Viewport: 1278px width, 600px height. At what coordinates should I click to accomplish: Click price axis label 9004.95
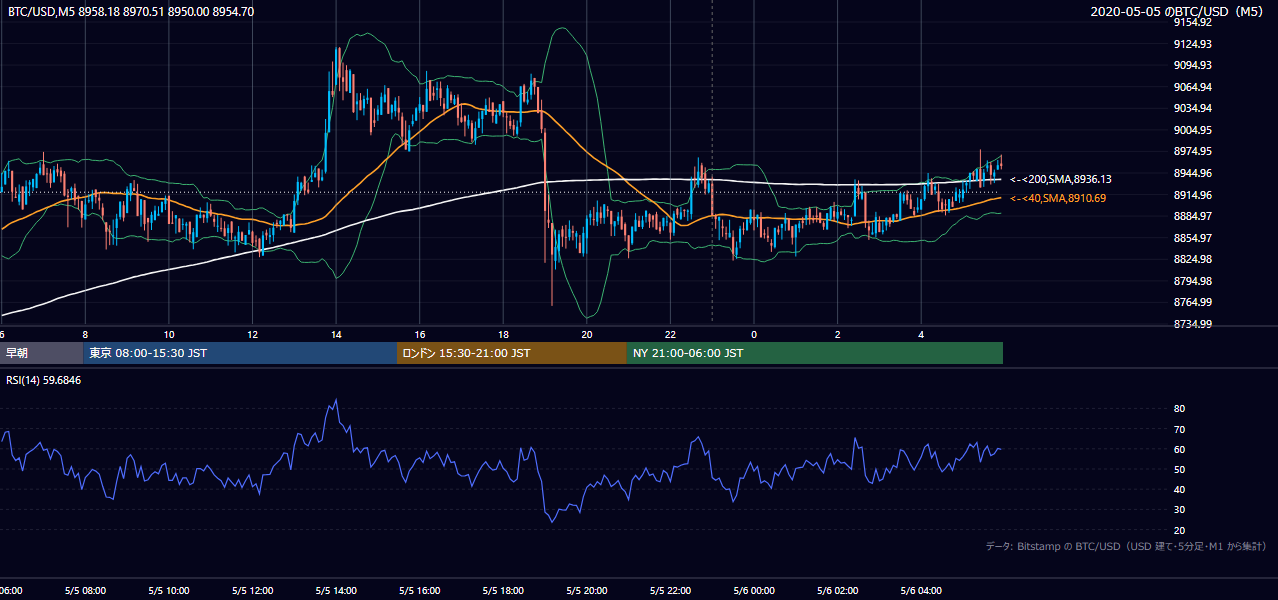click(1193, 130)
